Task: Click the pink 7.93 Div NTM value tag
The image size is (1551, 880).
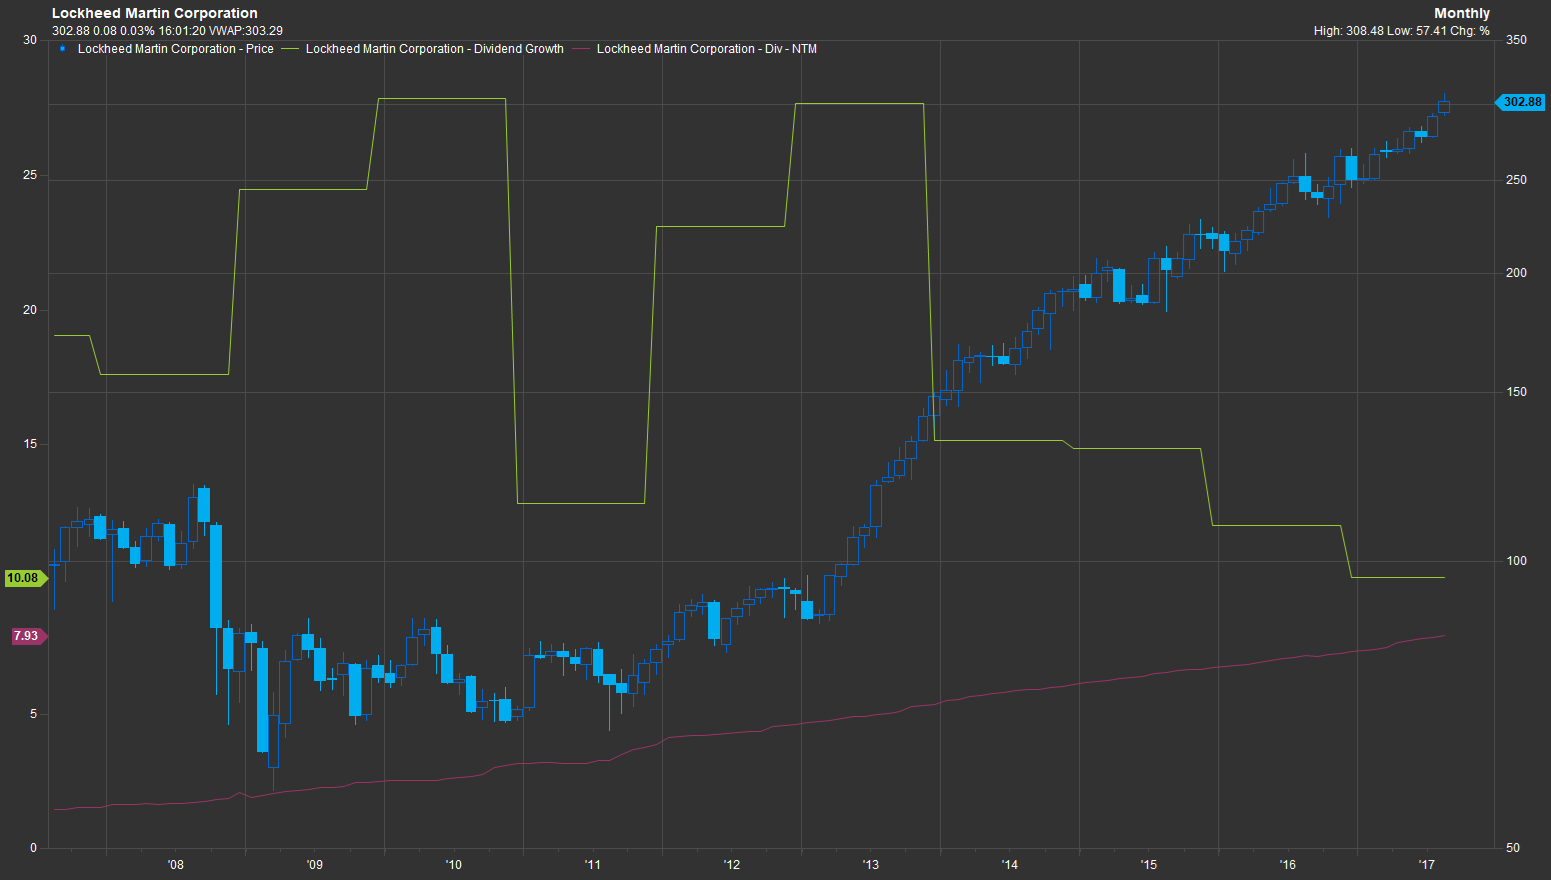Action: (28, 636)
